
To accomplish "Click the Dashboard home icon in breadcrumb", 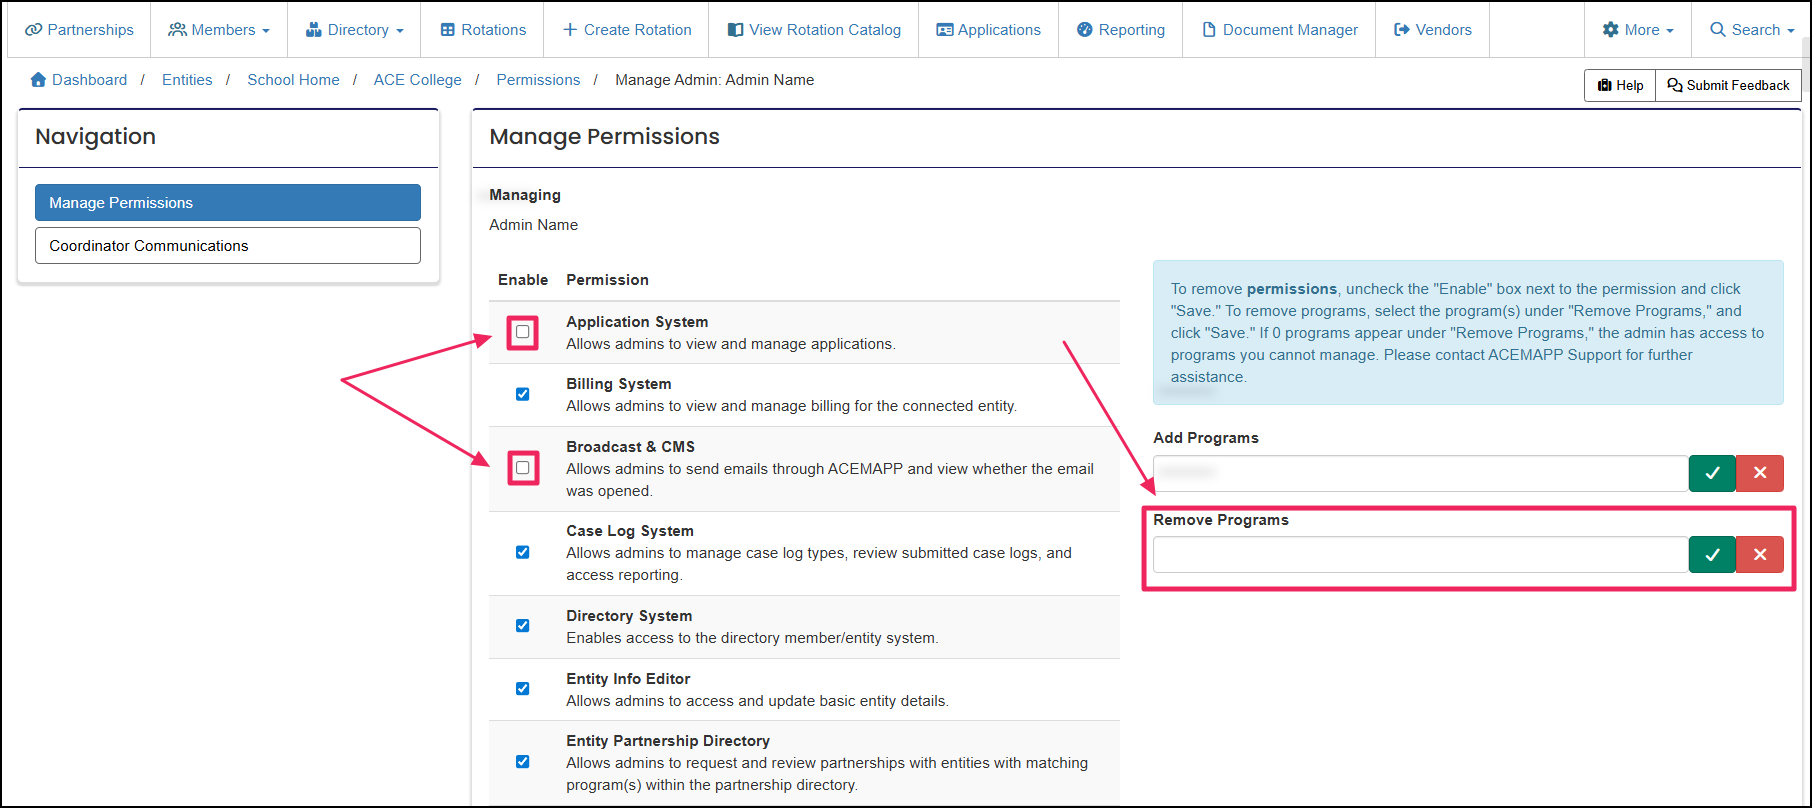I will pyautogui.click(x=38, y=79).
